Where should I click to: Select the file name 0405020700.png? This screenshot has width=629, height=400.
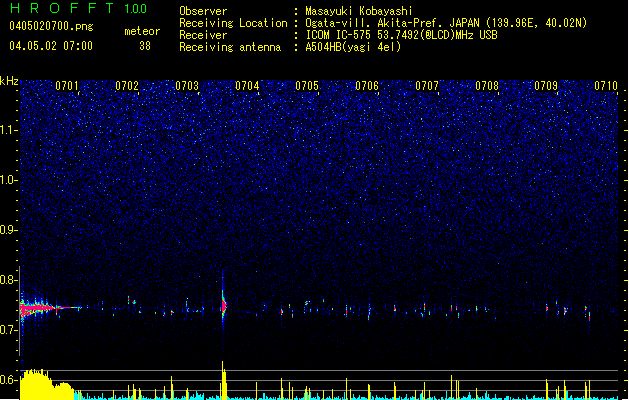click(51, 26)
